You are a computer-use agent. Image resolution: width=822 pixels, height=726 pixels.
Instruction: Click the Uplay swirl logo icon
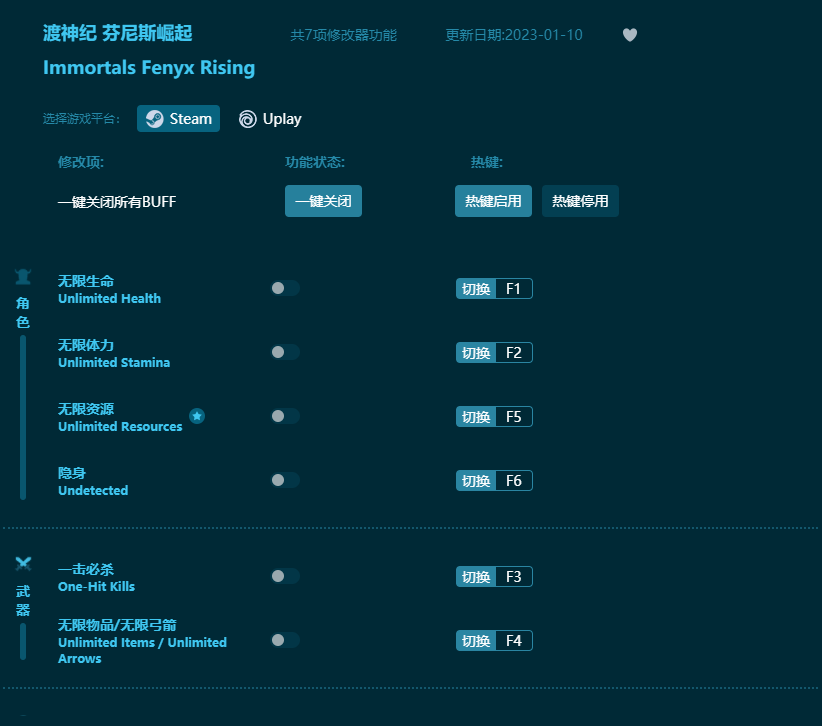[x=247, y=119]
